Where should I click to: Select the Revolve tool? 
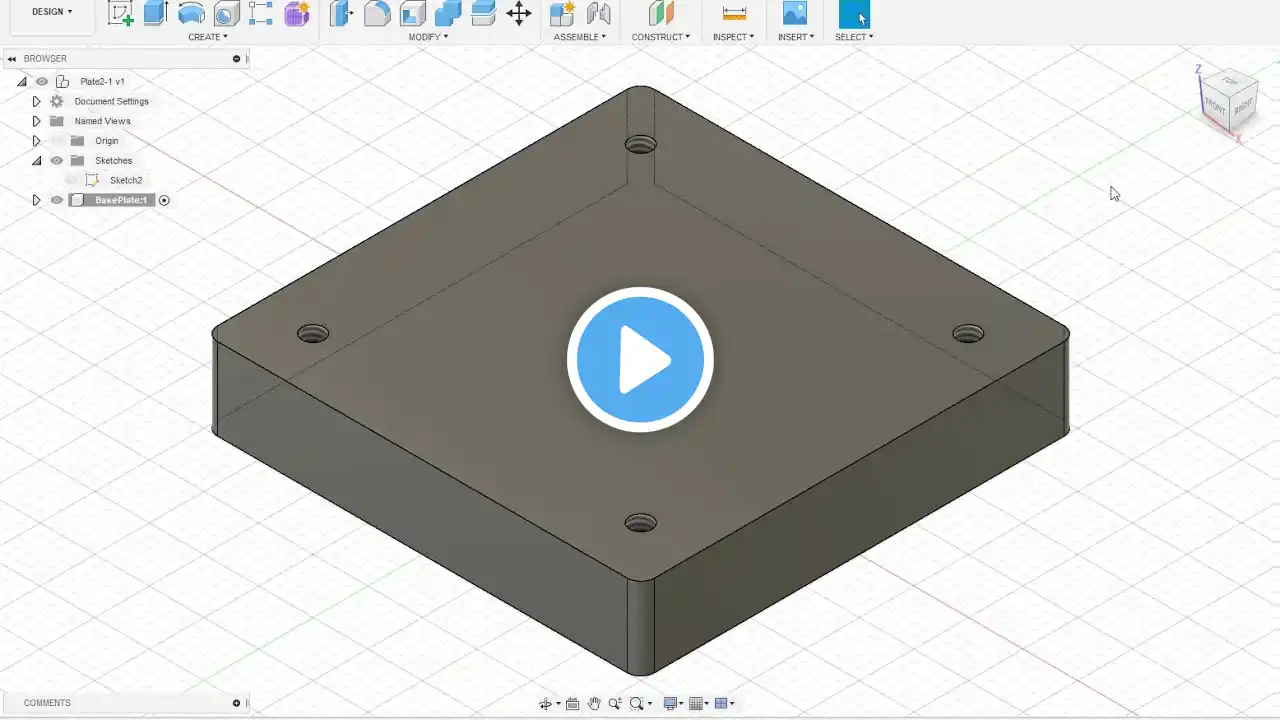[x=191, y=13]
